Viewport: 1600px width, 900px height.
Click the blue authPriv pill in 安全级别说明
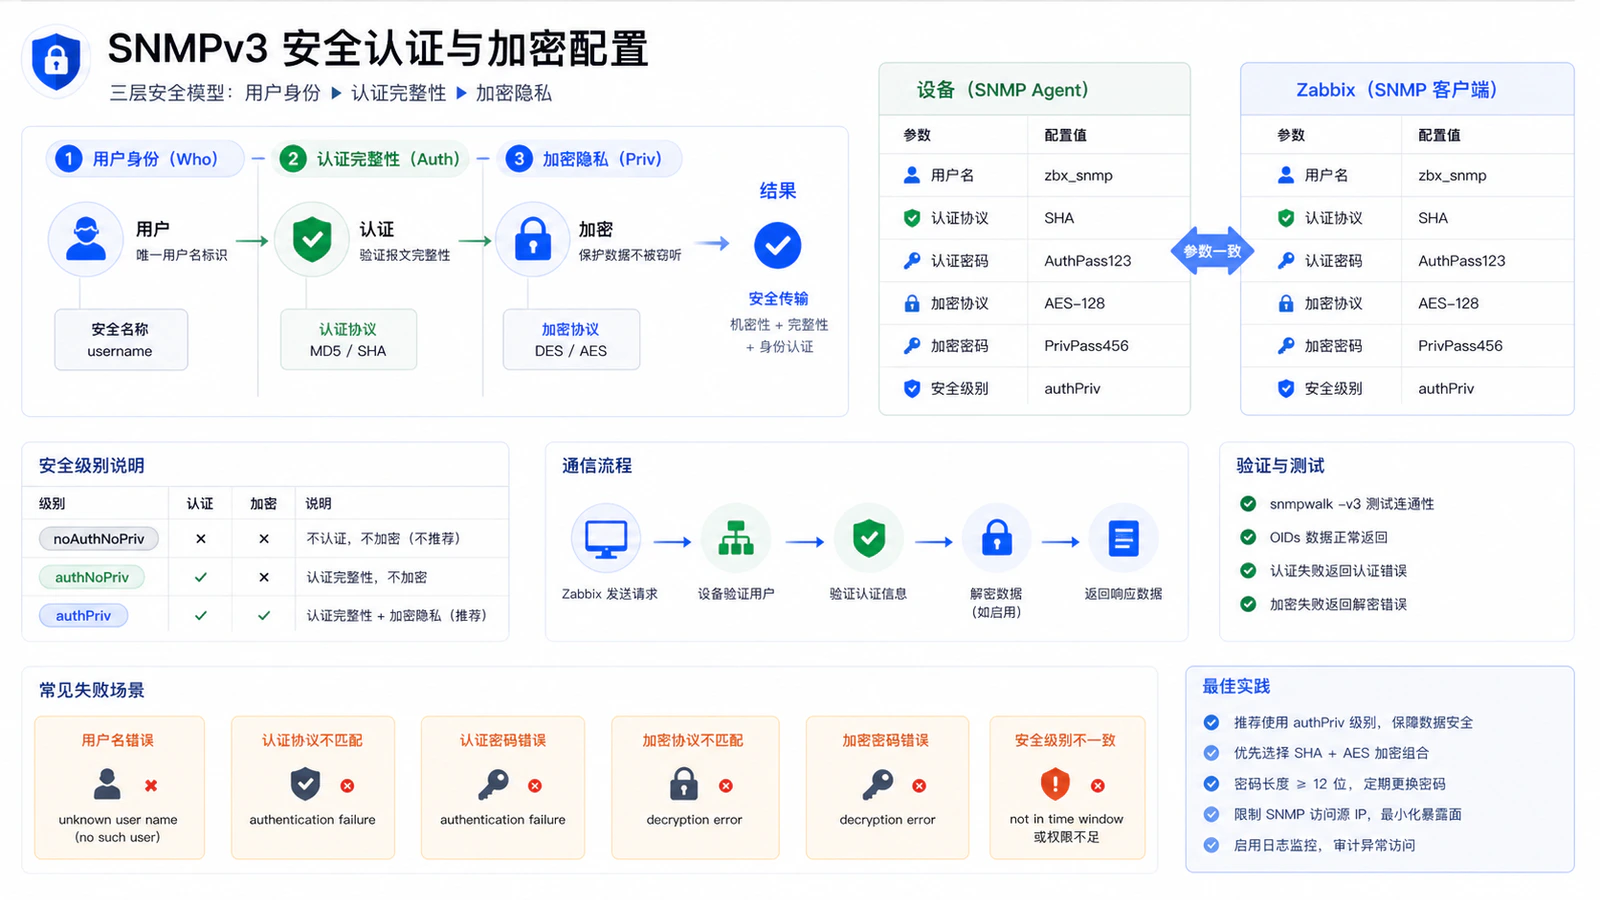coord(84,615)
